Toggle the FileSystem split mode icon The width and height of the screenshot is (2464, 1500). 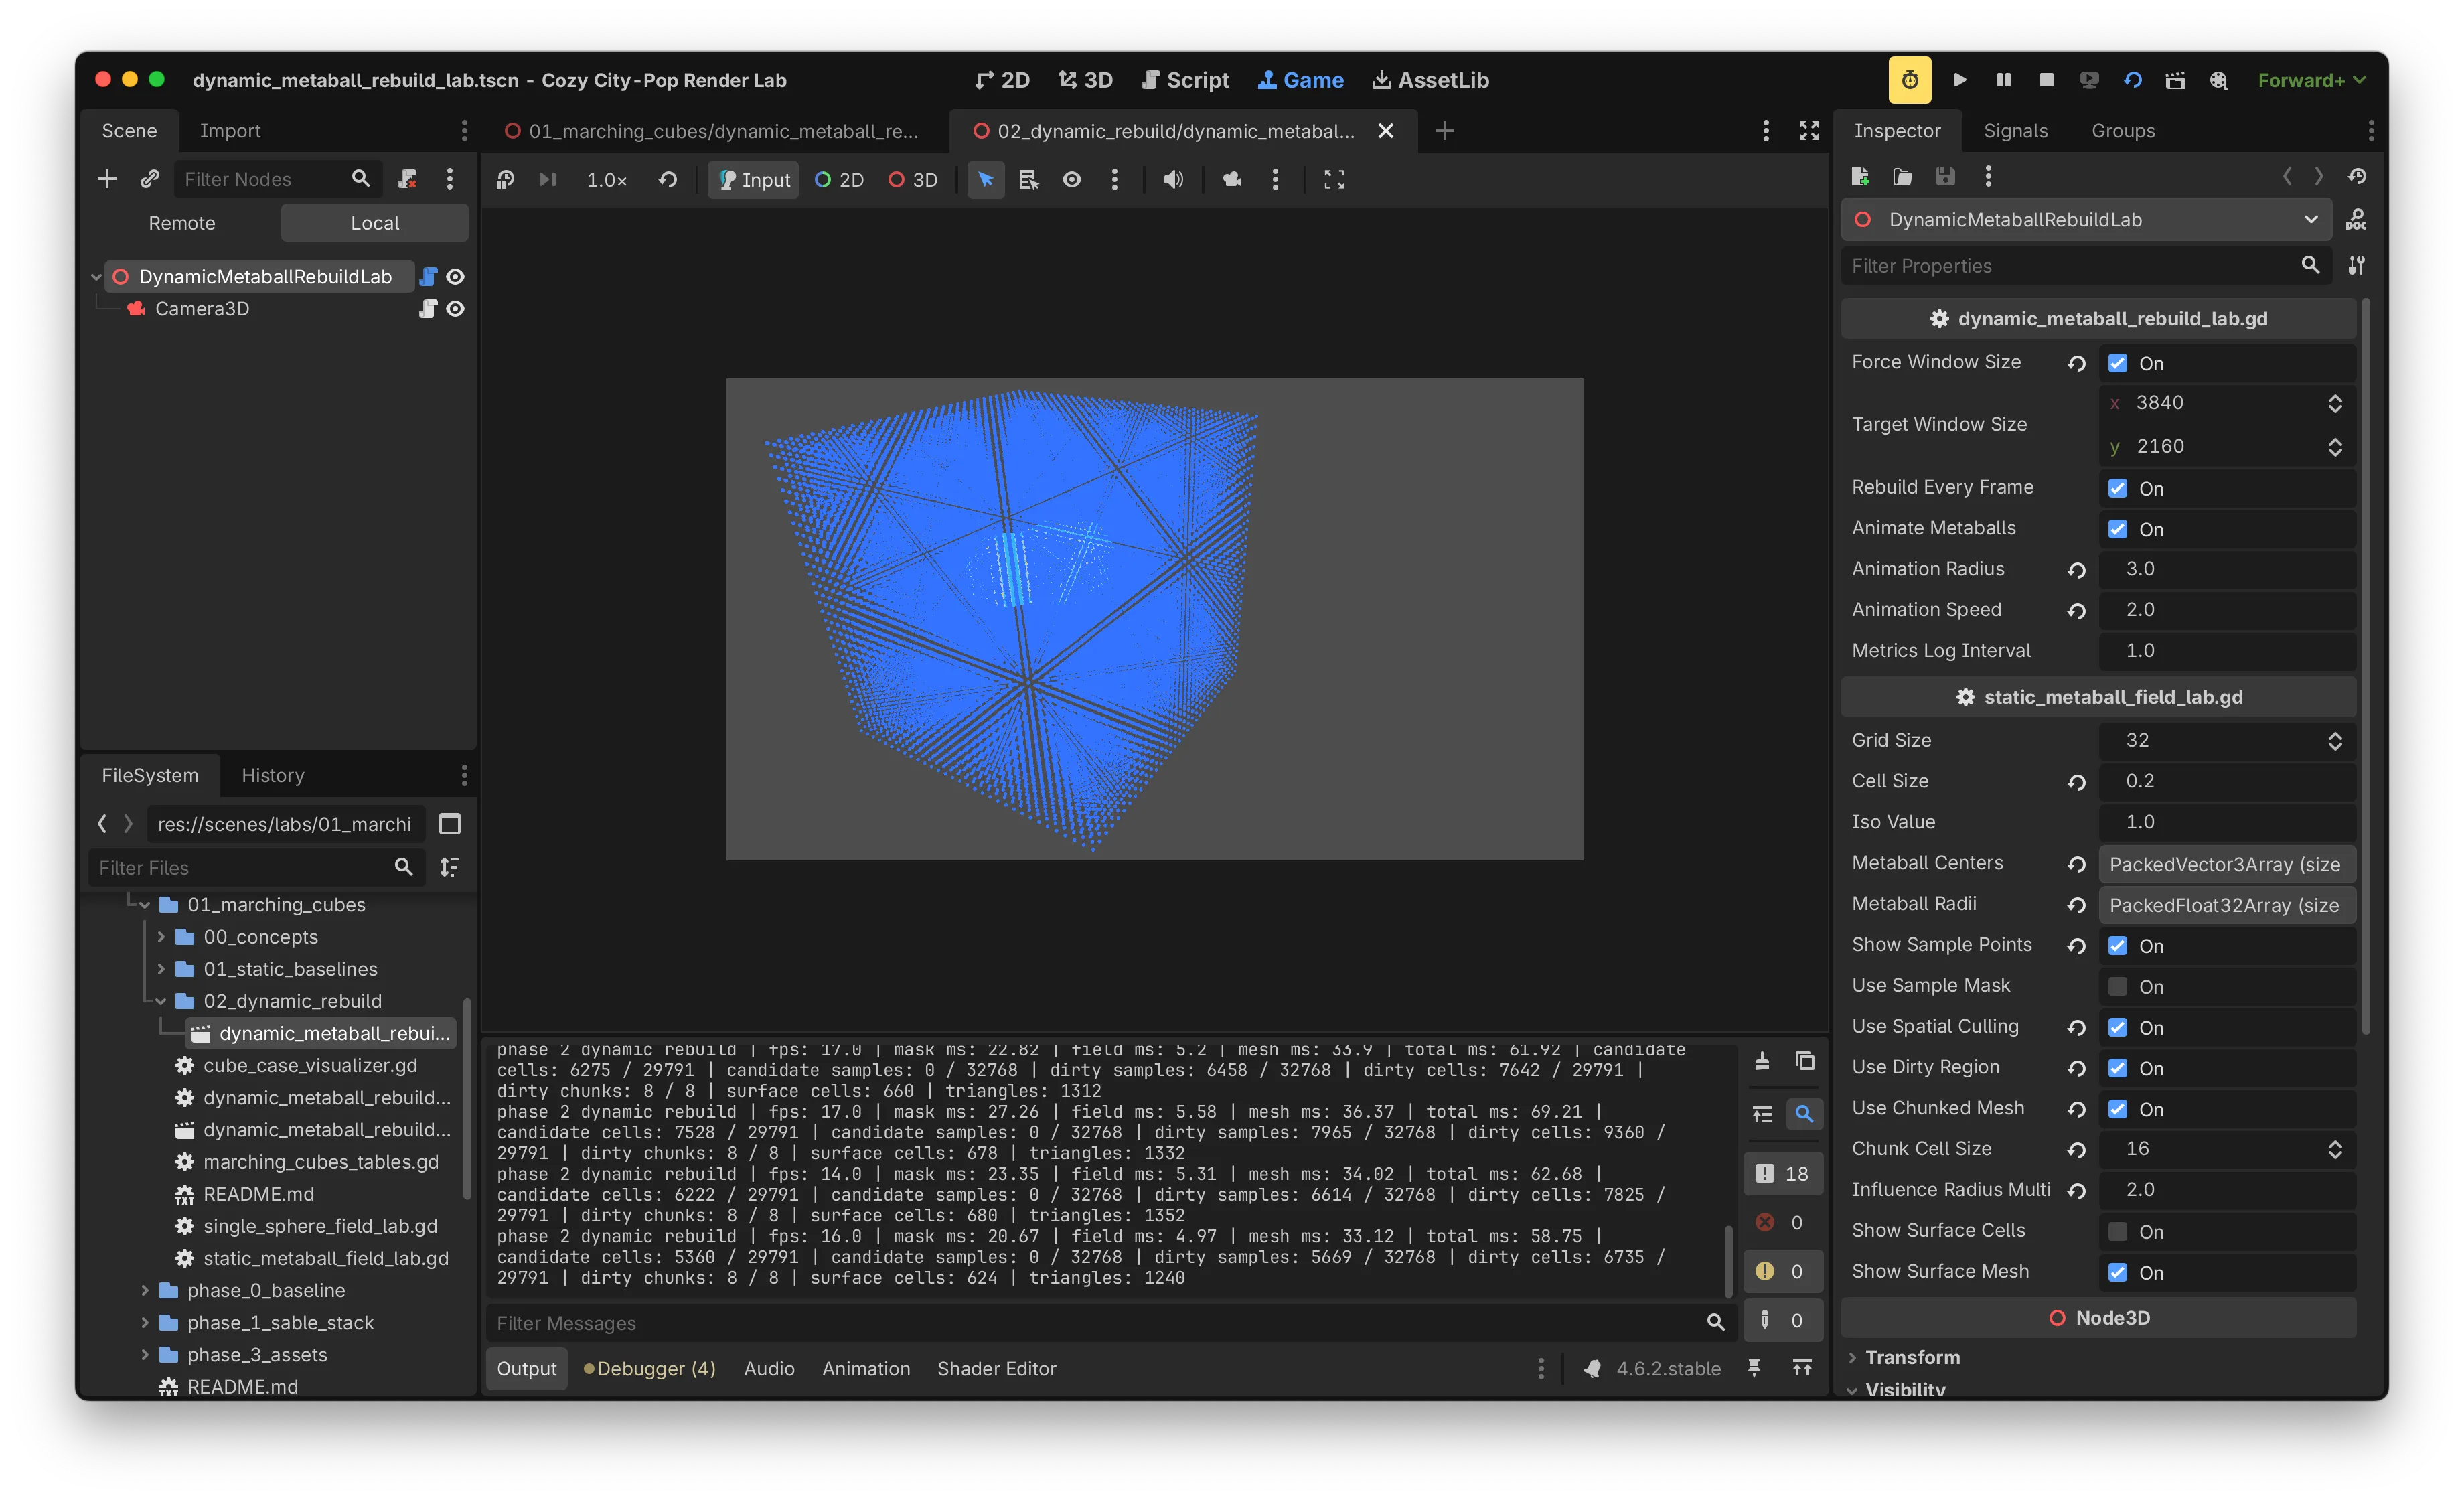(450, 824)
